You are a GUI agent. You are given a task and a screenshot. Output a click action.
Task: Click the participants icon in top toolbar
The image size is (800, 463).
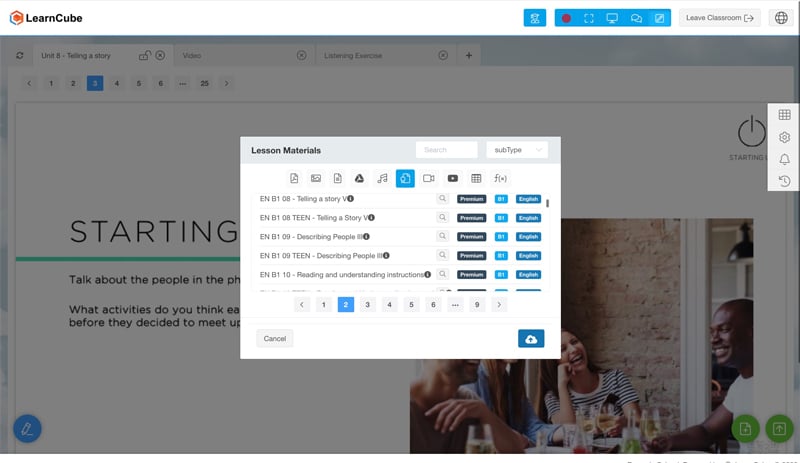[535, 18]
